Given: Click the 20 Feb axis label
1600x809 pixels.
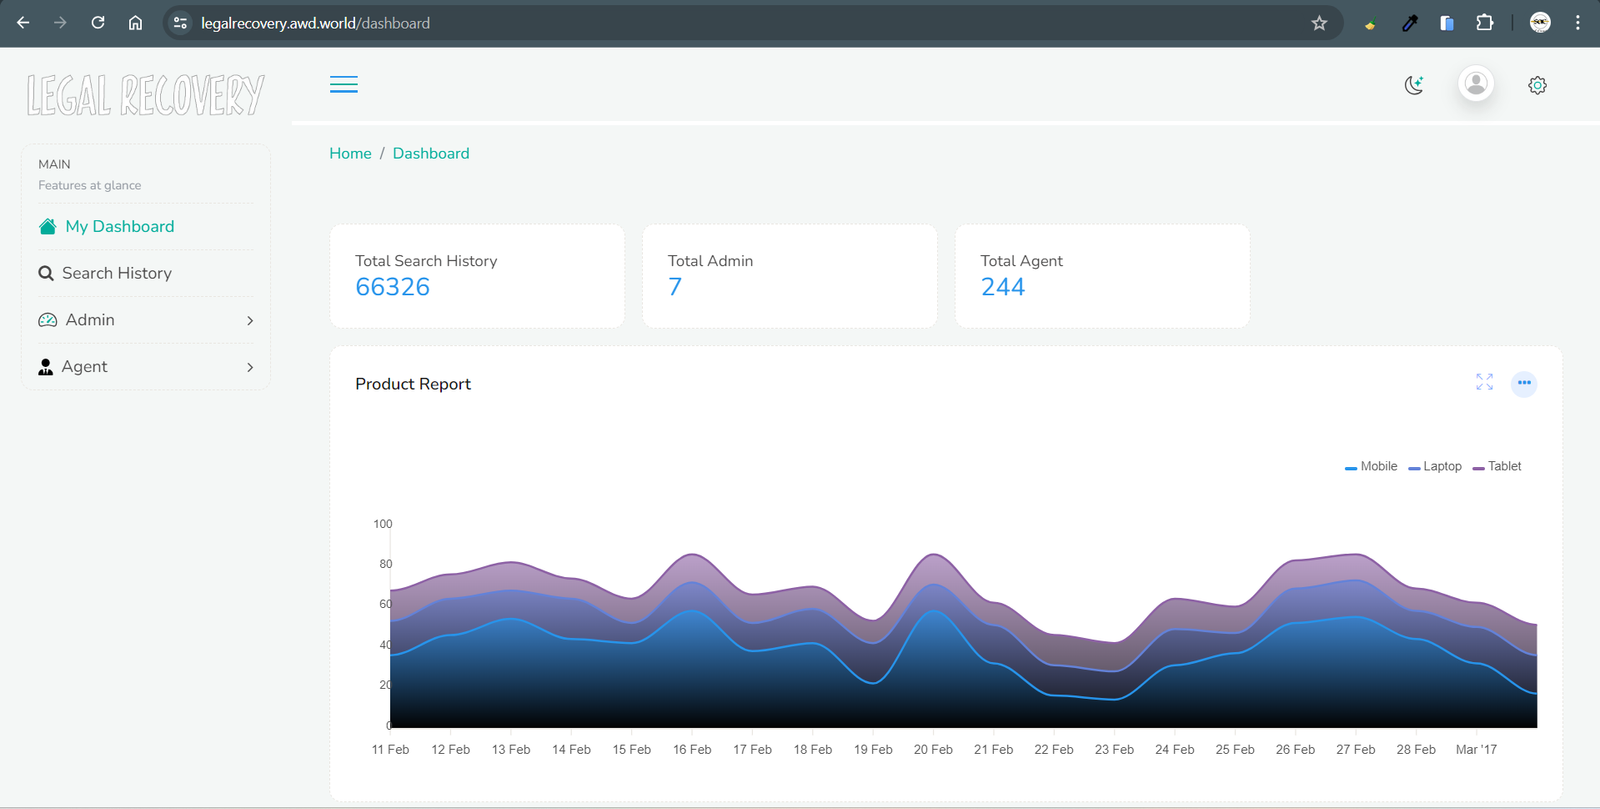Looking at the screenshot, I should 933,749.
